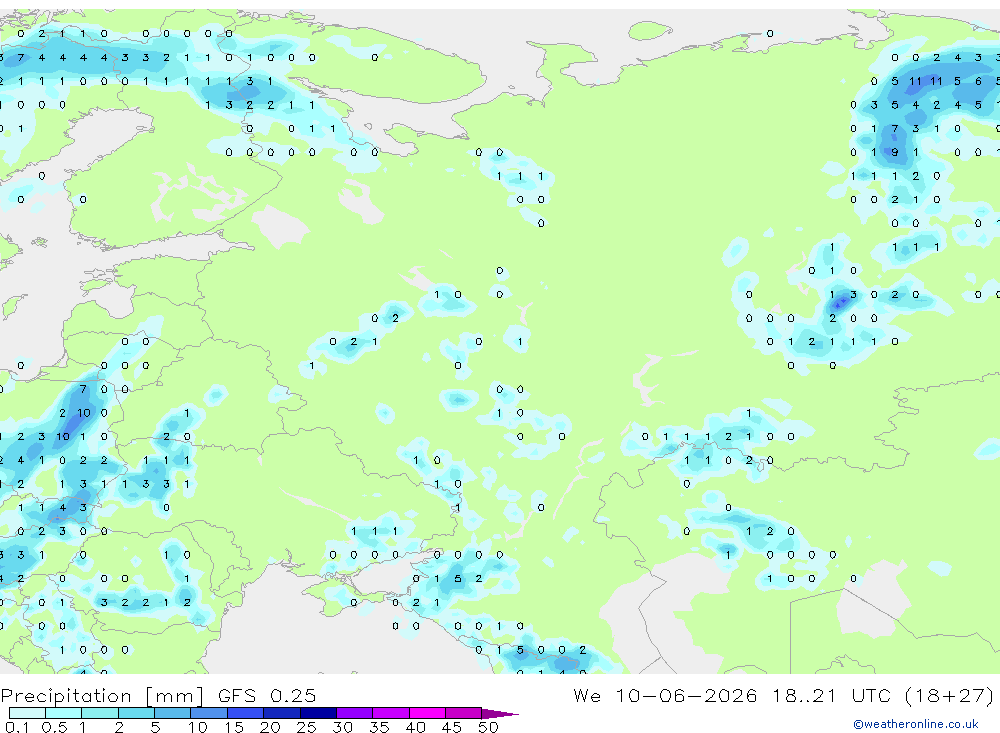Select the violet swatch between 30 and 35
1000x733 pixels.
pos(355,713)
